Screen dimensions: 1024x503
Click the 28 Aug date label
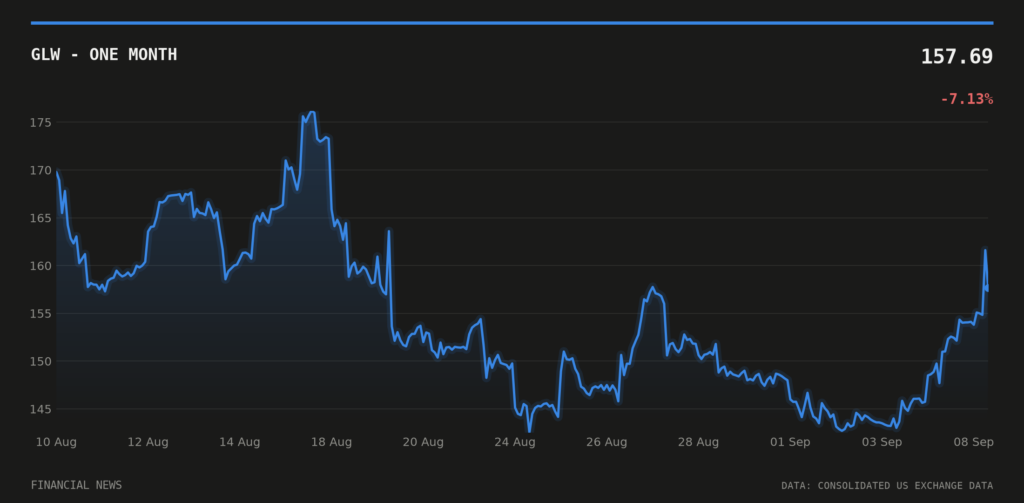click(x=698, y=442)
